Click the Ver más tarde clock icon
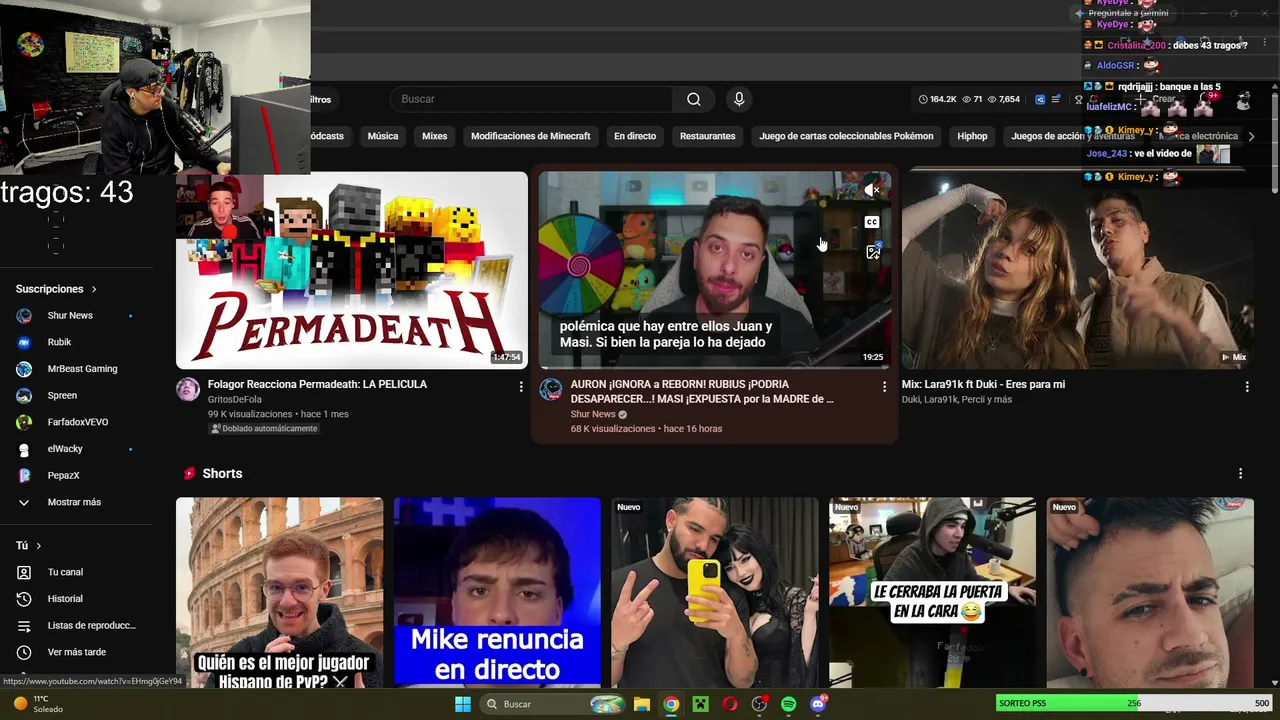The height and width of the screenshot is (720, 1280). (24, 652)
